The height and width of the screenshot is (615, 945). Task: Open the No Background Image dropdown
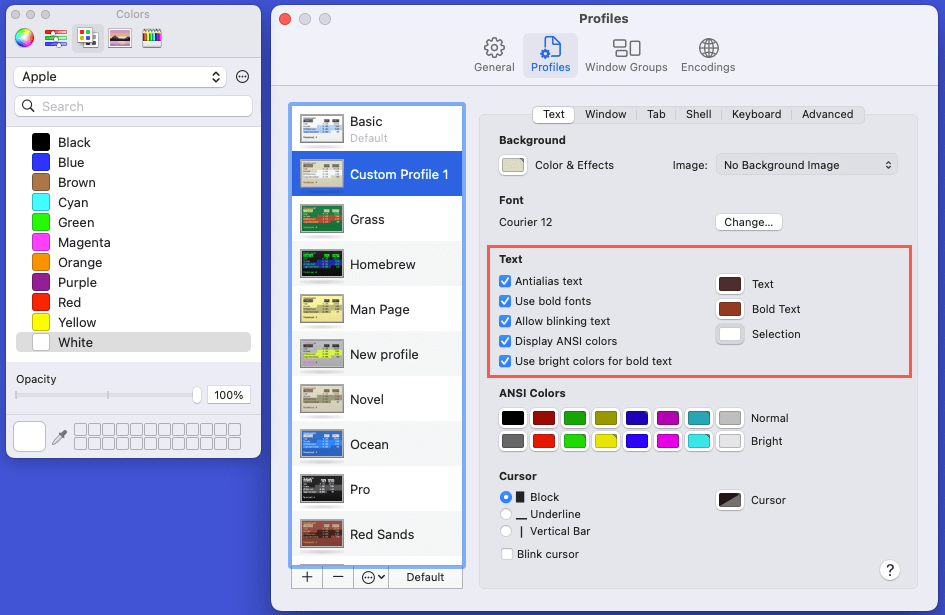[x=806, y=165]
